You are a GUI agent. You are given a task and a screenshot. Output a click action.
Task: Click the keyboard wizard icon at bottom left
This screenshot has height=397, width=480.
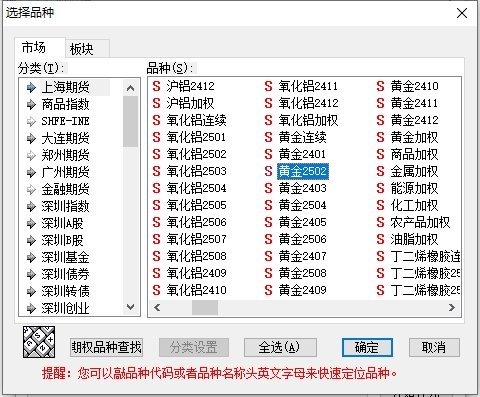(x=39, y=342)
